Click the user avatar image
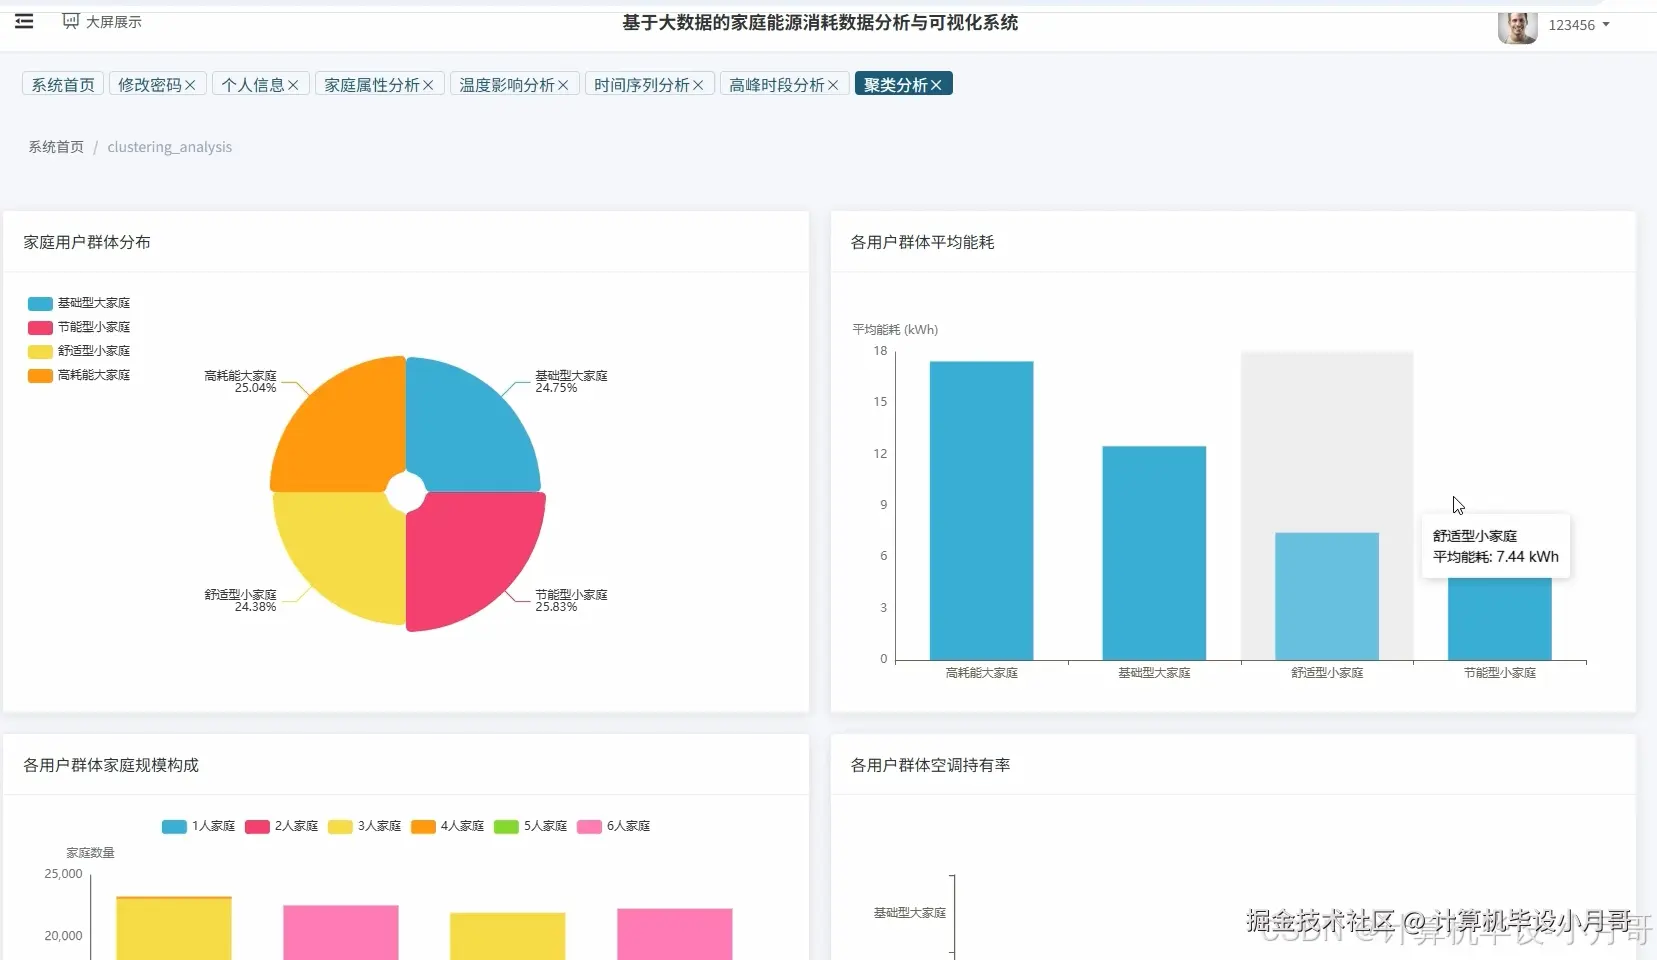 (x=1516, y=27)
